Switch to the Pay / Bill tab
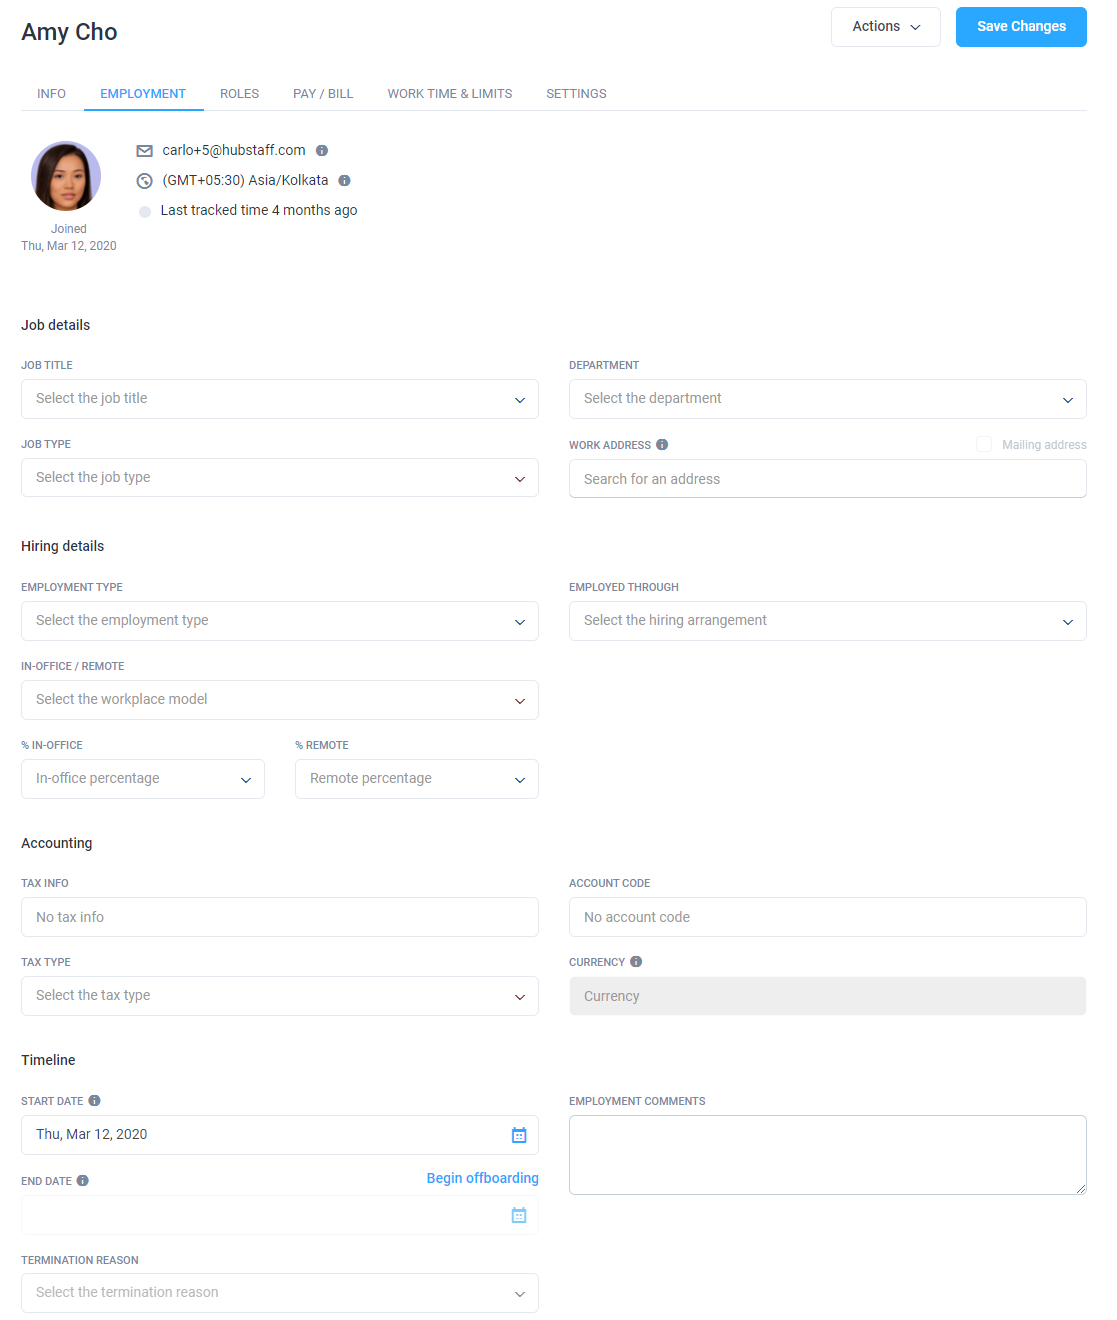This screenshot has width=1117, height=1320. pyautogui.click(x=323, y=94)
